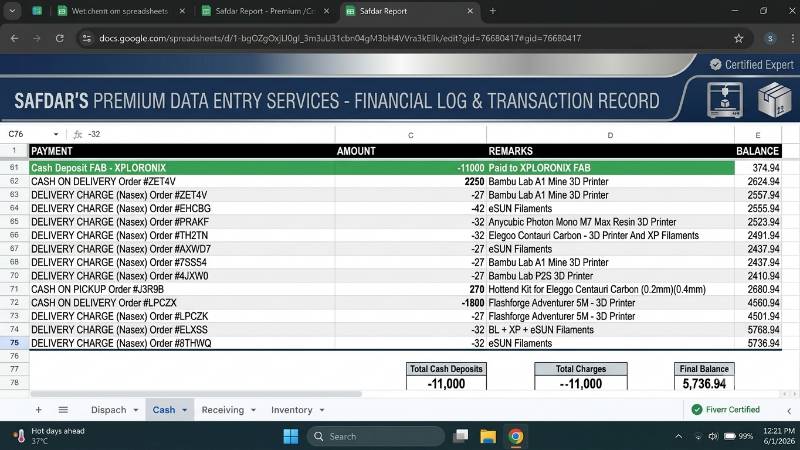Open the Windows Start menu
The width and height of the screenshot is (800, 450).
point(291,436)
